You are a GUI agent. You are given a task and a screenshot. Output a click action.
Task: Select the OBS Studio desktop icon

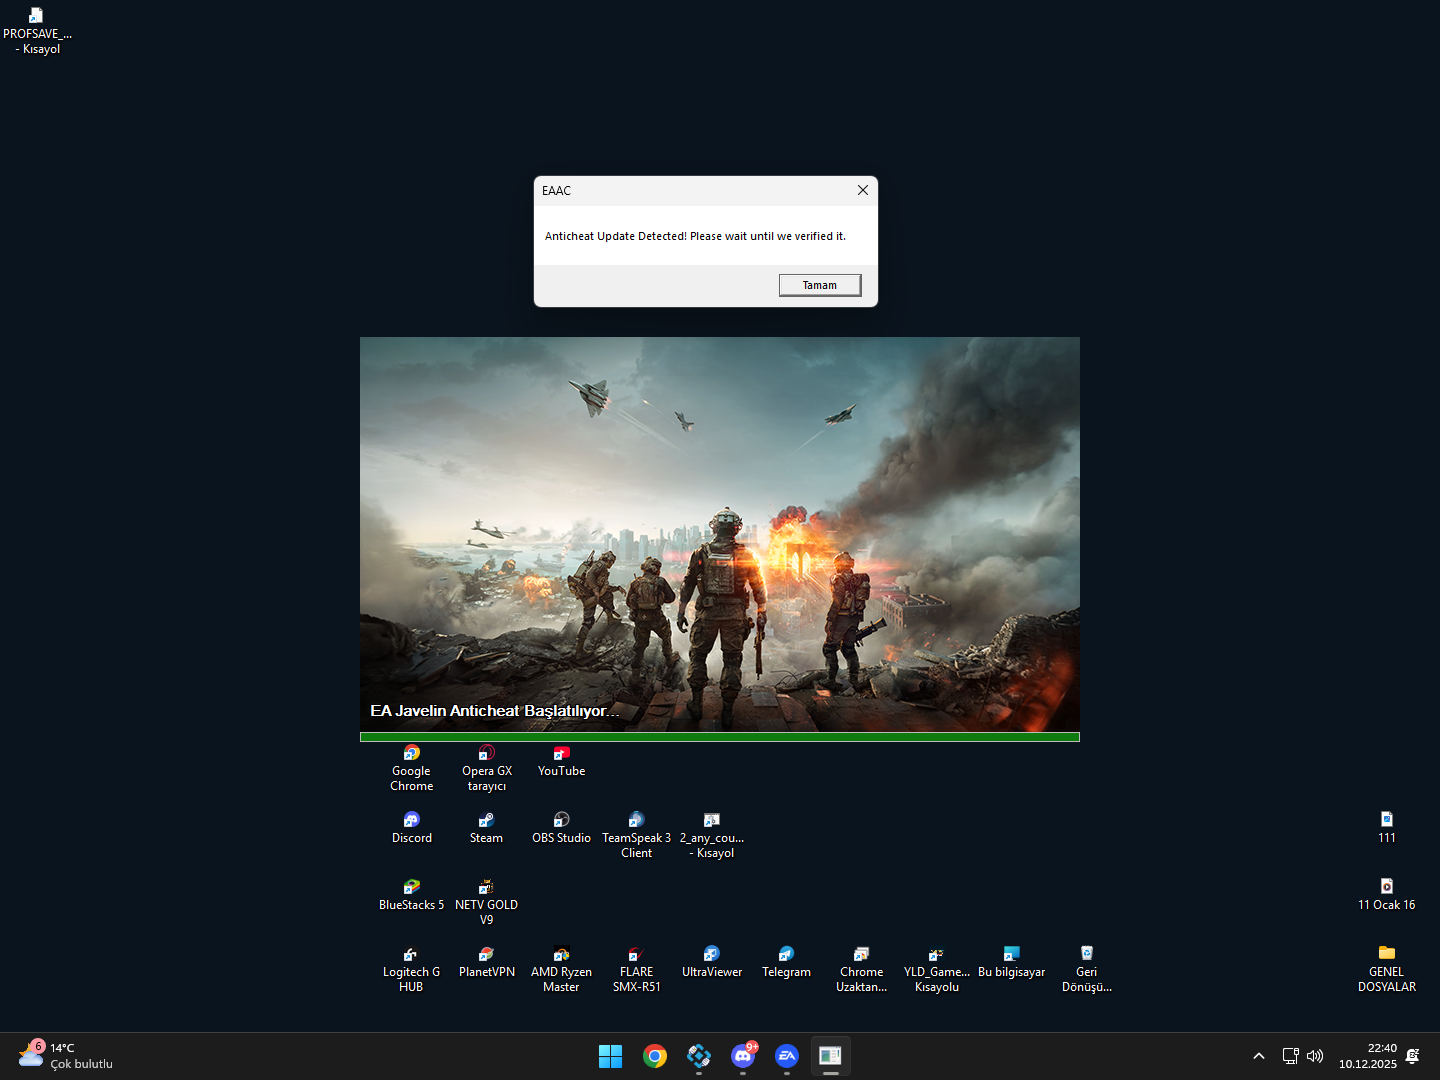coord(561,828)
